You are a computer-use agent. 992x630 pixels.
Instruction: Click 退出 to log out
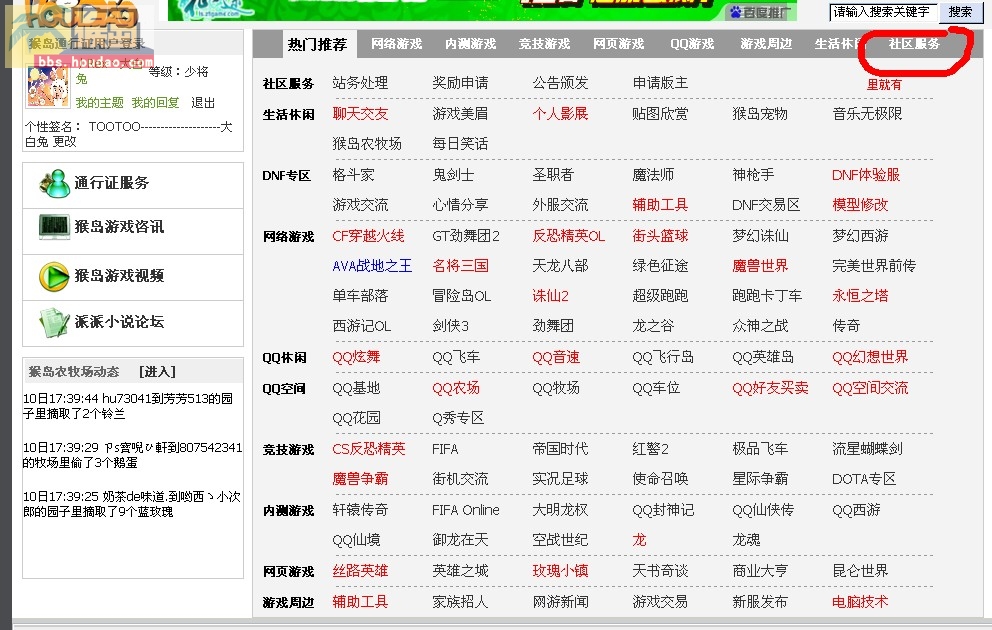(203, 102)
